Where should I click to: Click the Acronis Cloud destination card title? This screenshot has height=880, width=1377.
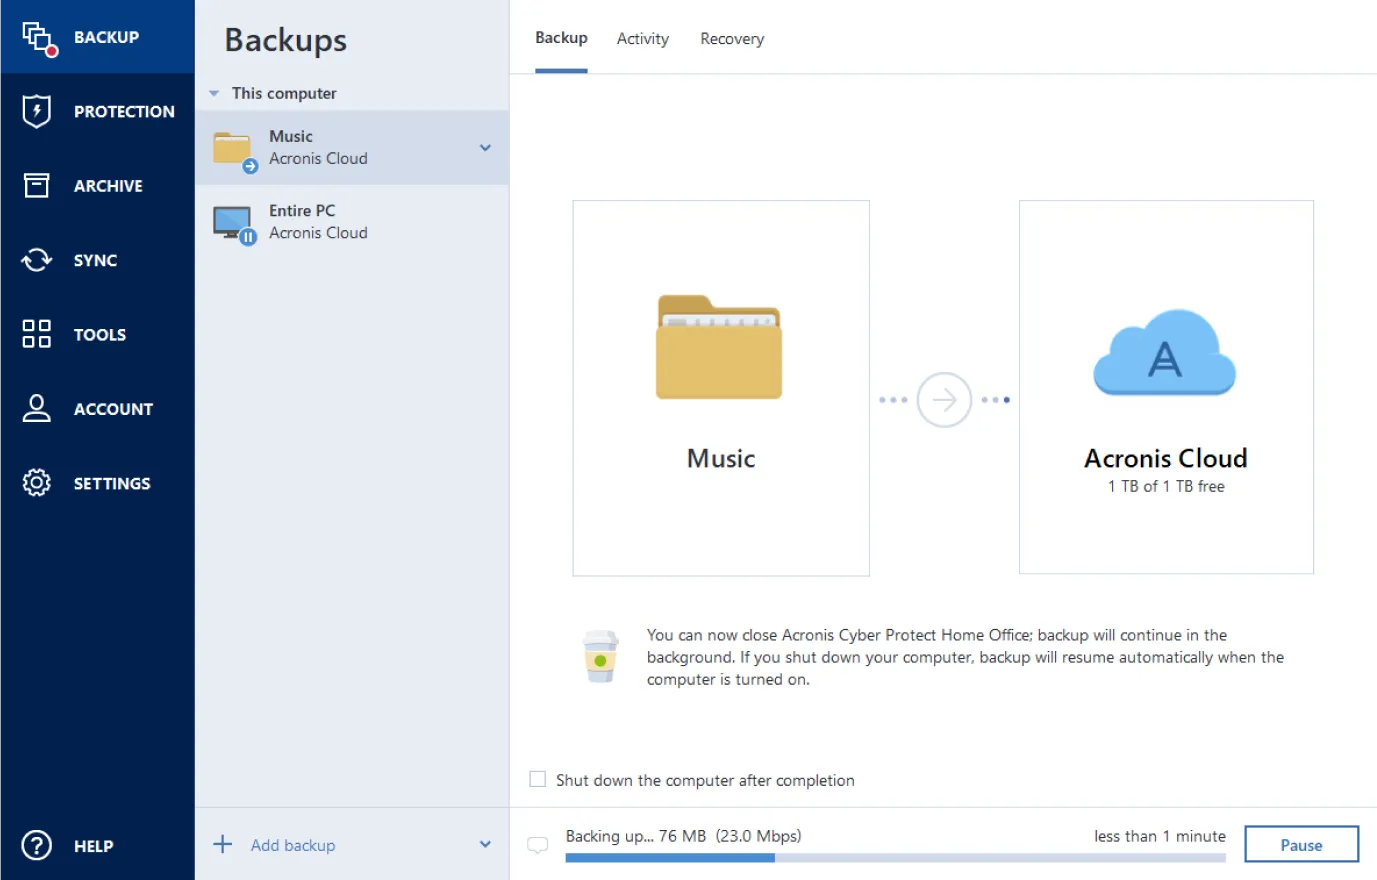pos(1166,458)
